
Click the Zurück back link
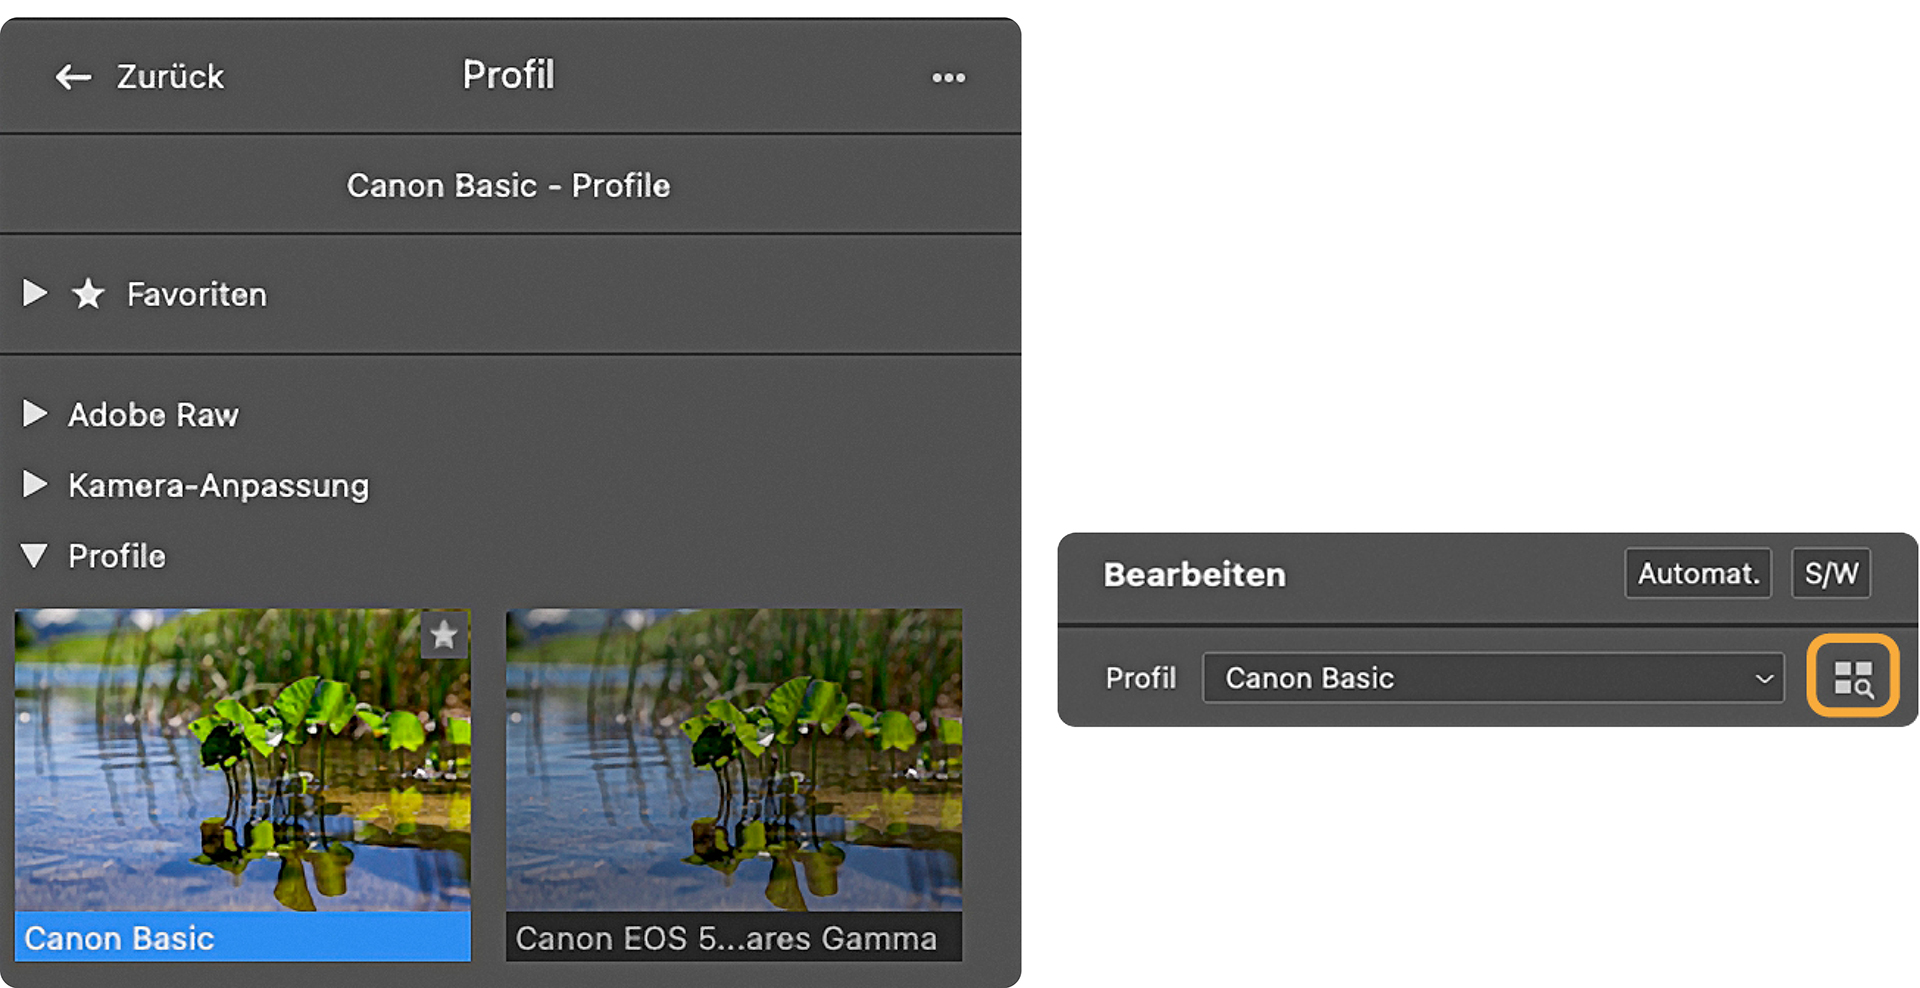[170, 77]
